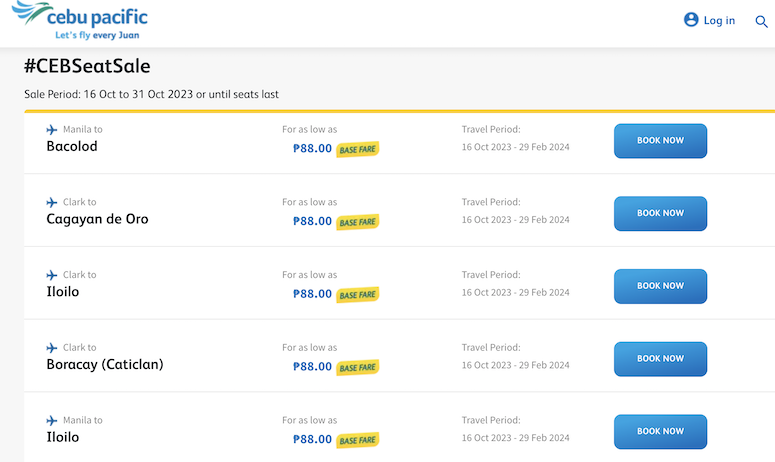This screenshot has height=462, width=775.
Task: Click the user account icon beside Log in
Action: click(x=691, y=20)
